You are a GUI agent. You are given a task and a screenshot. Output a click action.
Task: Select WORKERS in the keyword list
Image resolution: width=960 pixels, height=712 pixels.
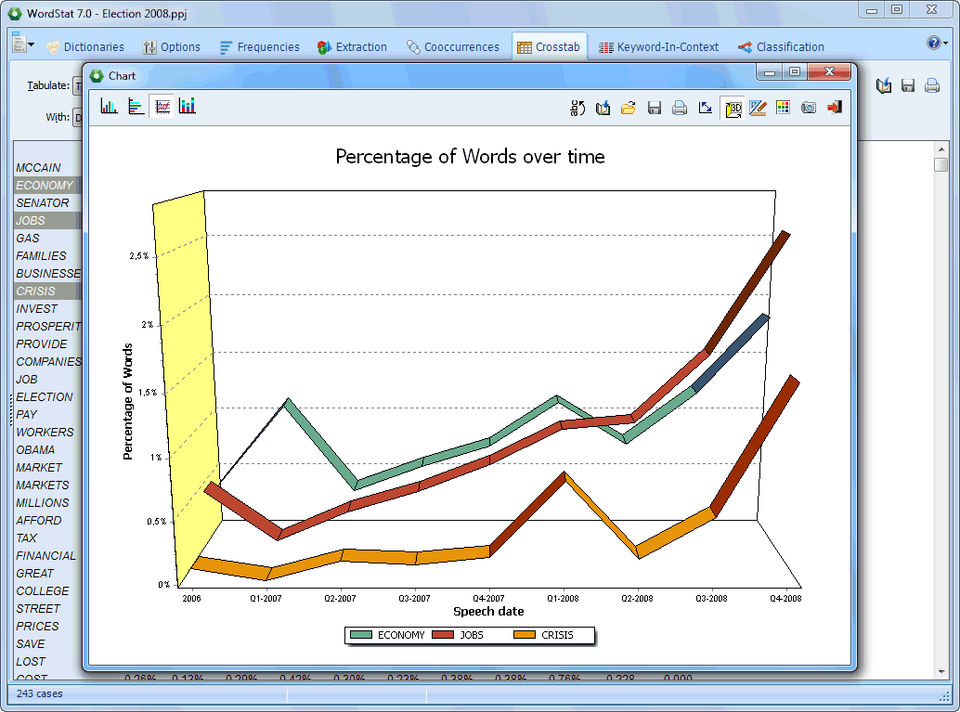[48, 432]
